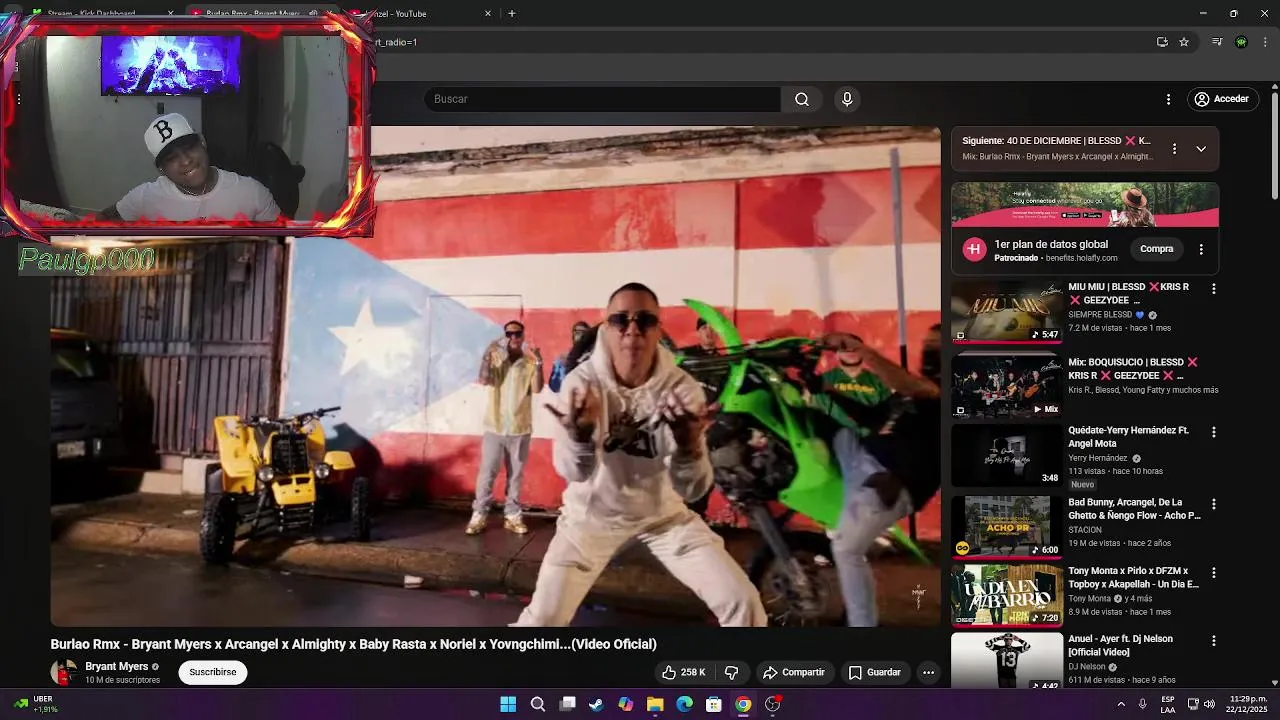The width and height of the screenshot is (1280, 720).
Task: Open Un Dia En El Barrio thumbnail
Action: click(1006, 596)
